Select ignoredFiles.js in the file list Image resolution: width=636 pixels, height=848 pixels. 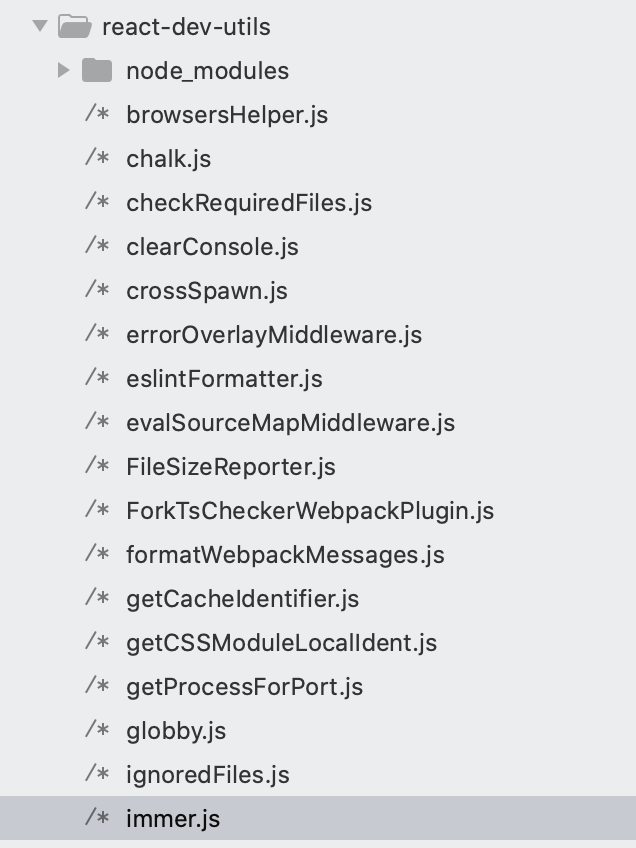coord(207,774)
